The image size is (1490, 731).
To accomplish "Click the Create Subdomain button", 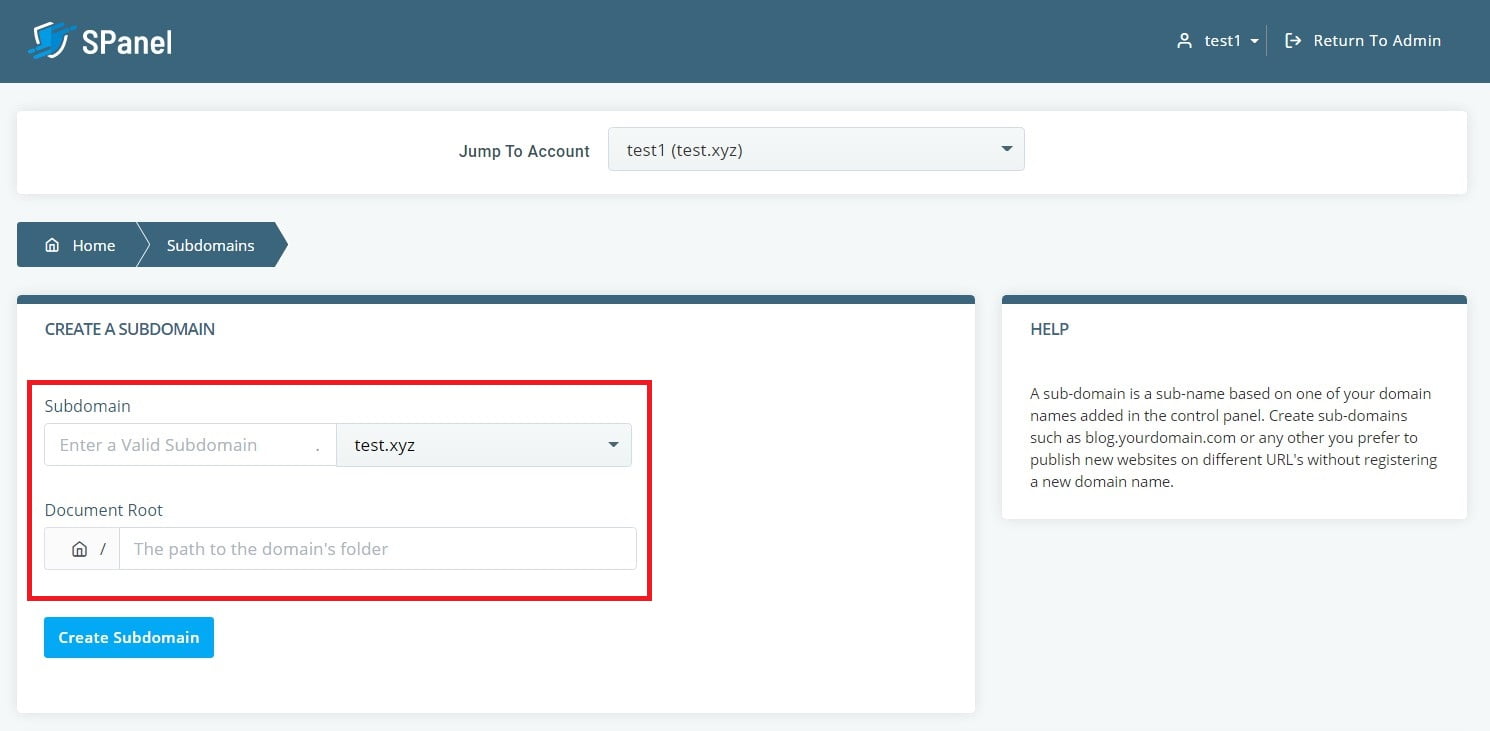I will 128,637.
